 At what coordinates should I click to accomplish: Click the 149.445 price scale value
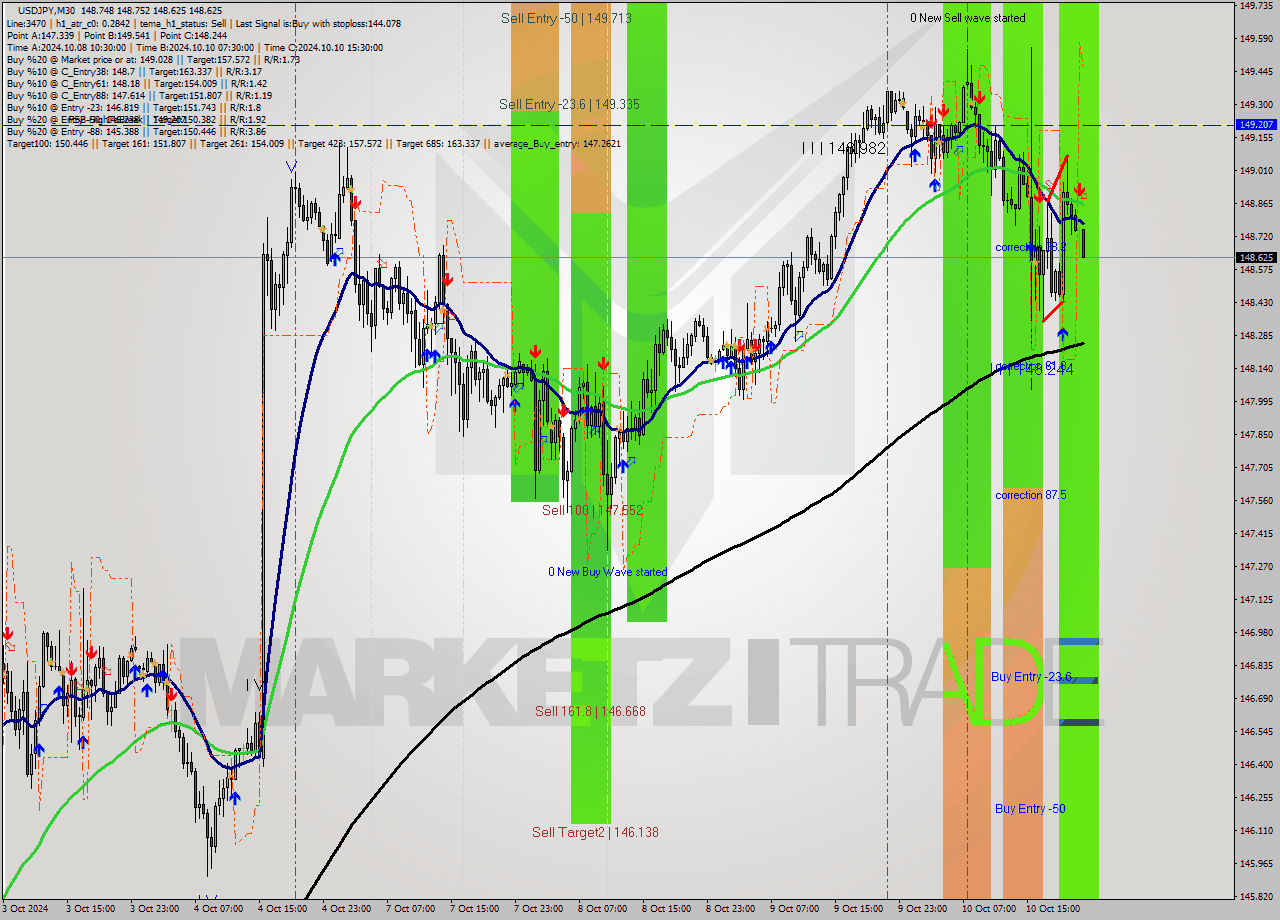[1256, 71]
